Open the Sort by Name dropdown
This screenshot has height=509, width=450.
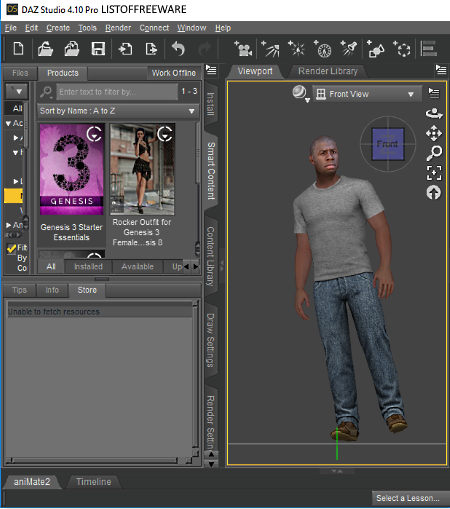(x=117, y=111)
